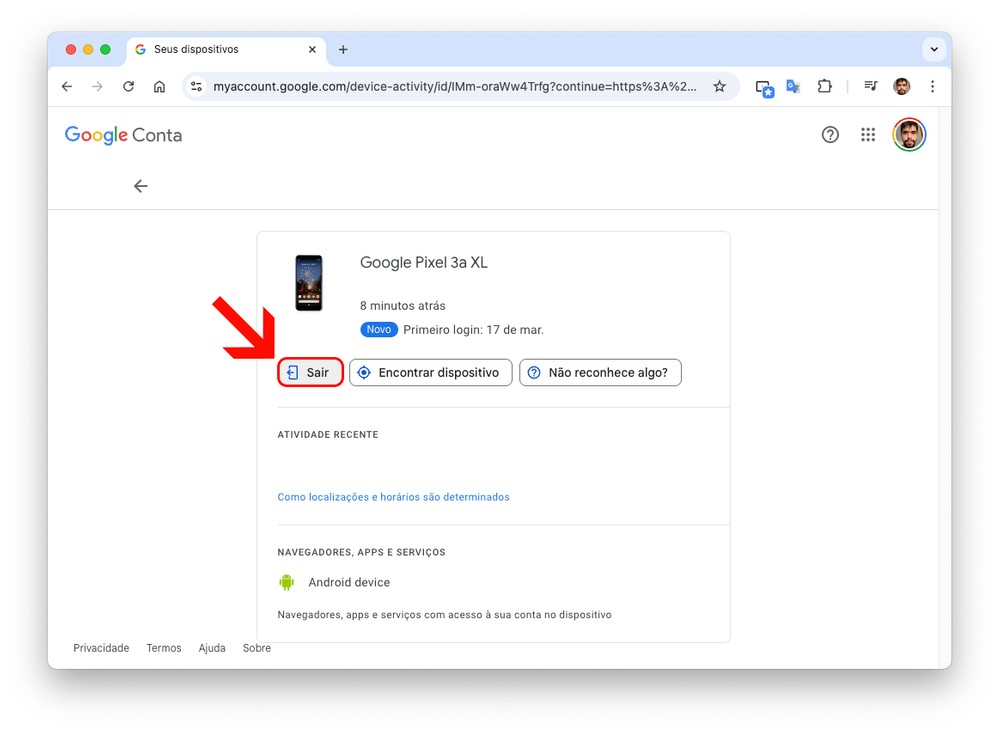Click the Sair sign-out button
The height and width of the screenshot is (733, 1000).
click(310, 373)
